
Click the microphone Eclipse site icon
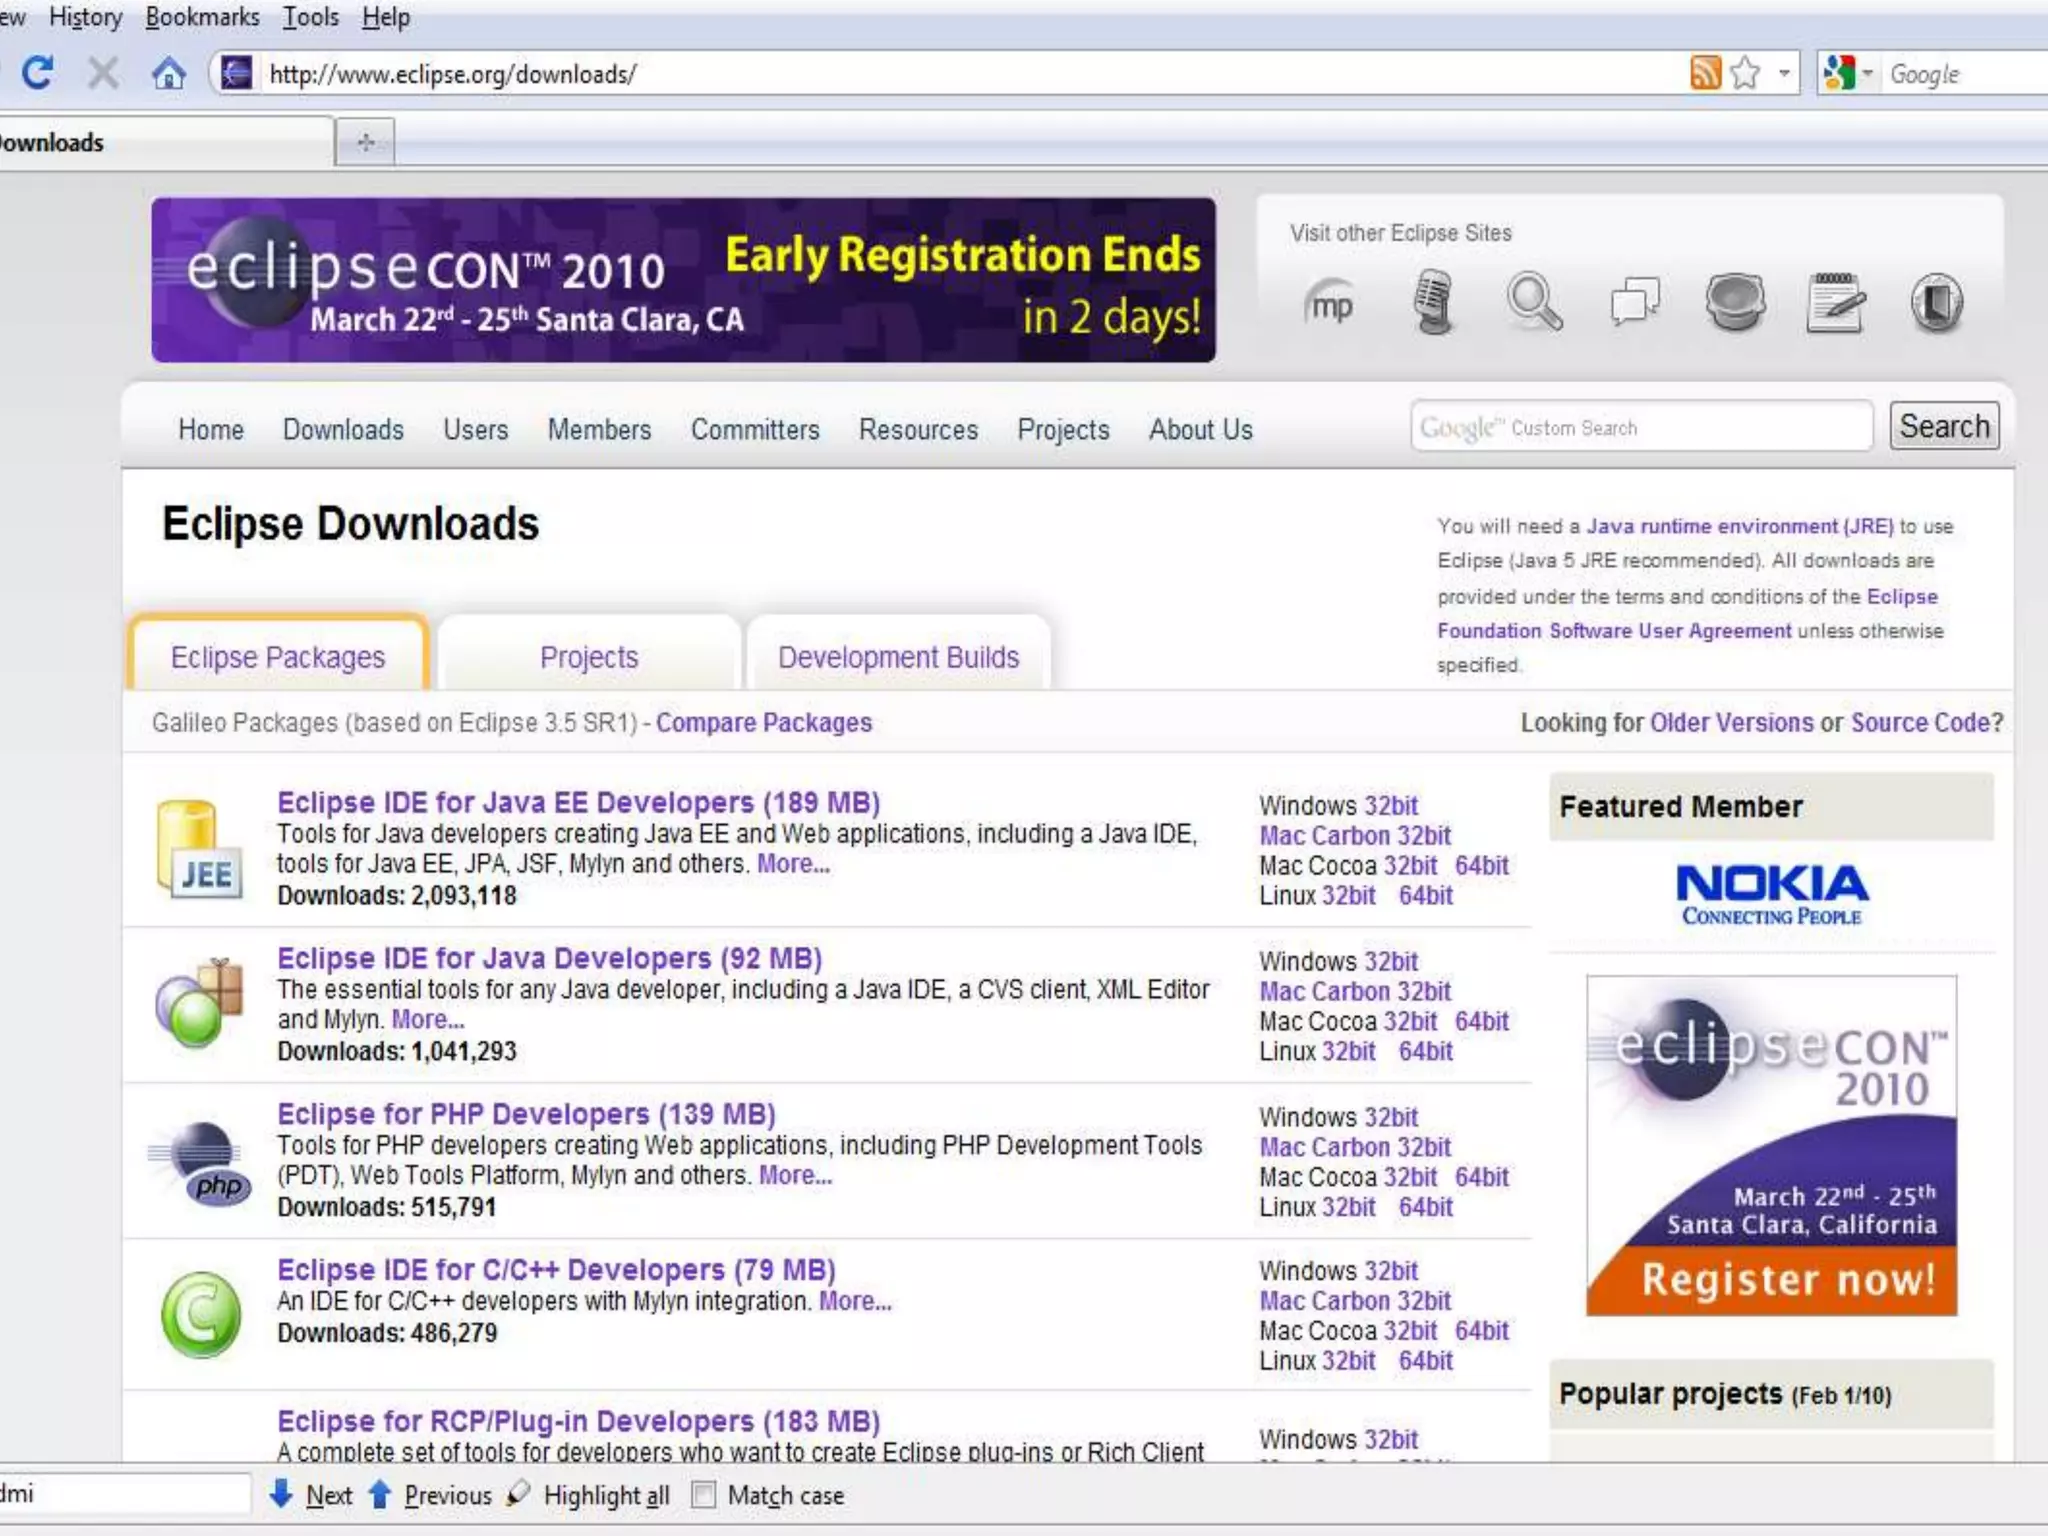(x=1432, y=302)
